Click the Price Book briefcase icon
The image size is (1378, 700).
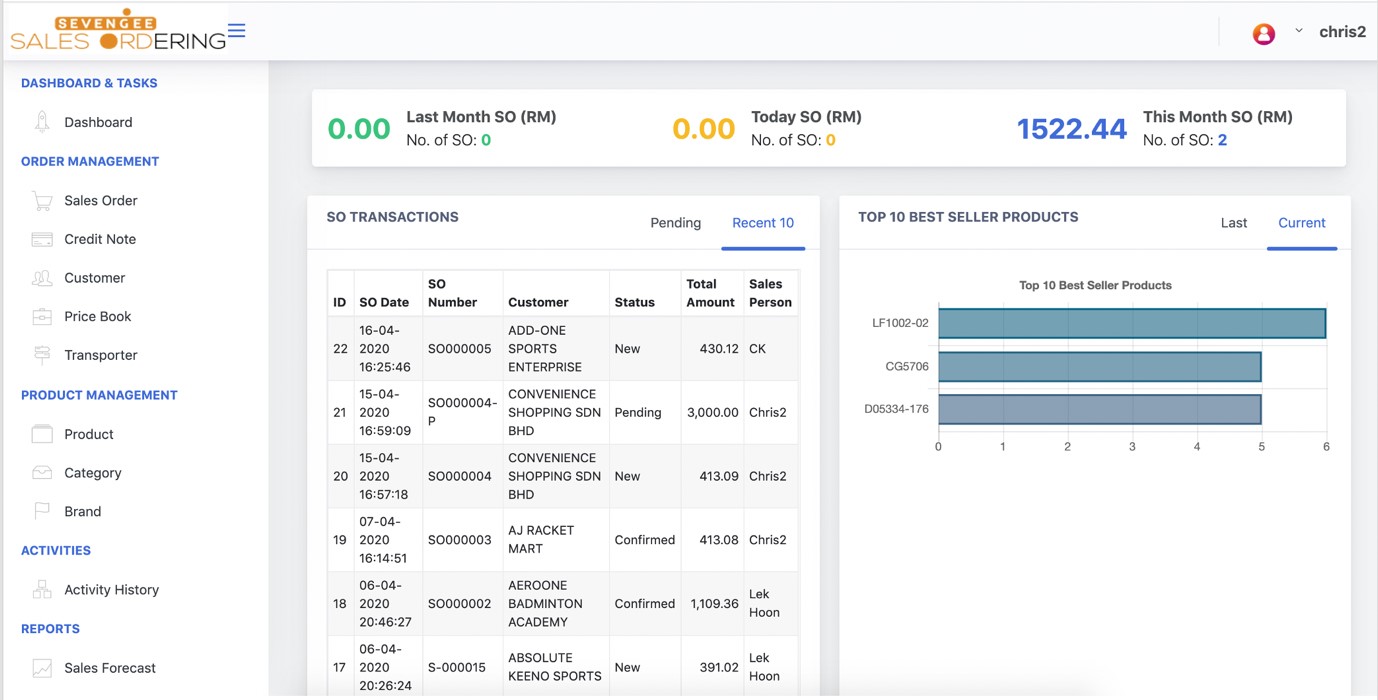[42, 317]
